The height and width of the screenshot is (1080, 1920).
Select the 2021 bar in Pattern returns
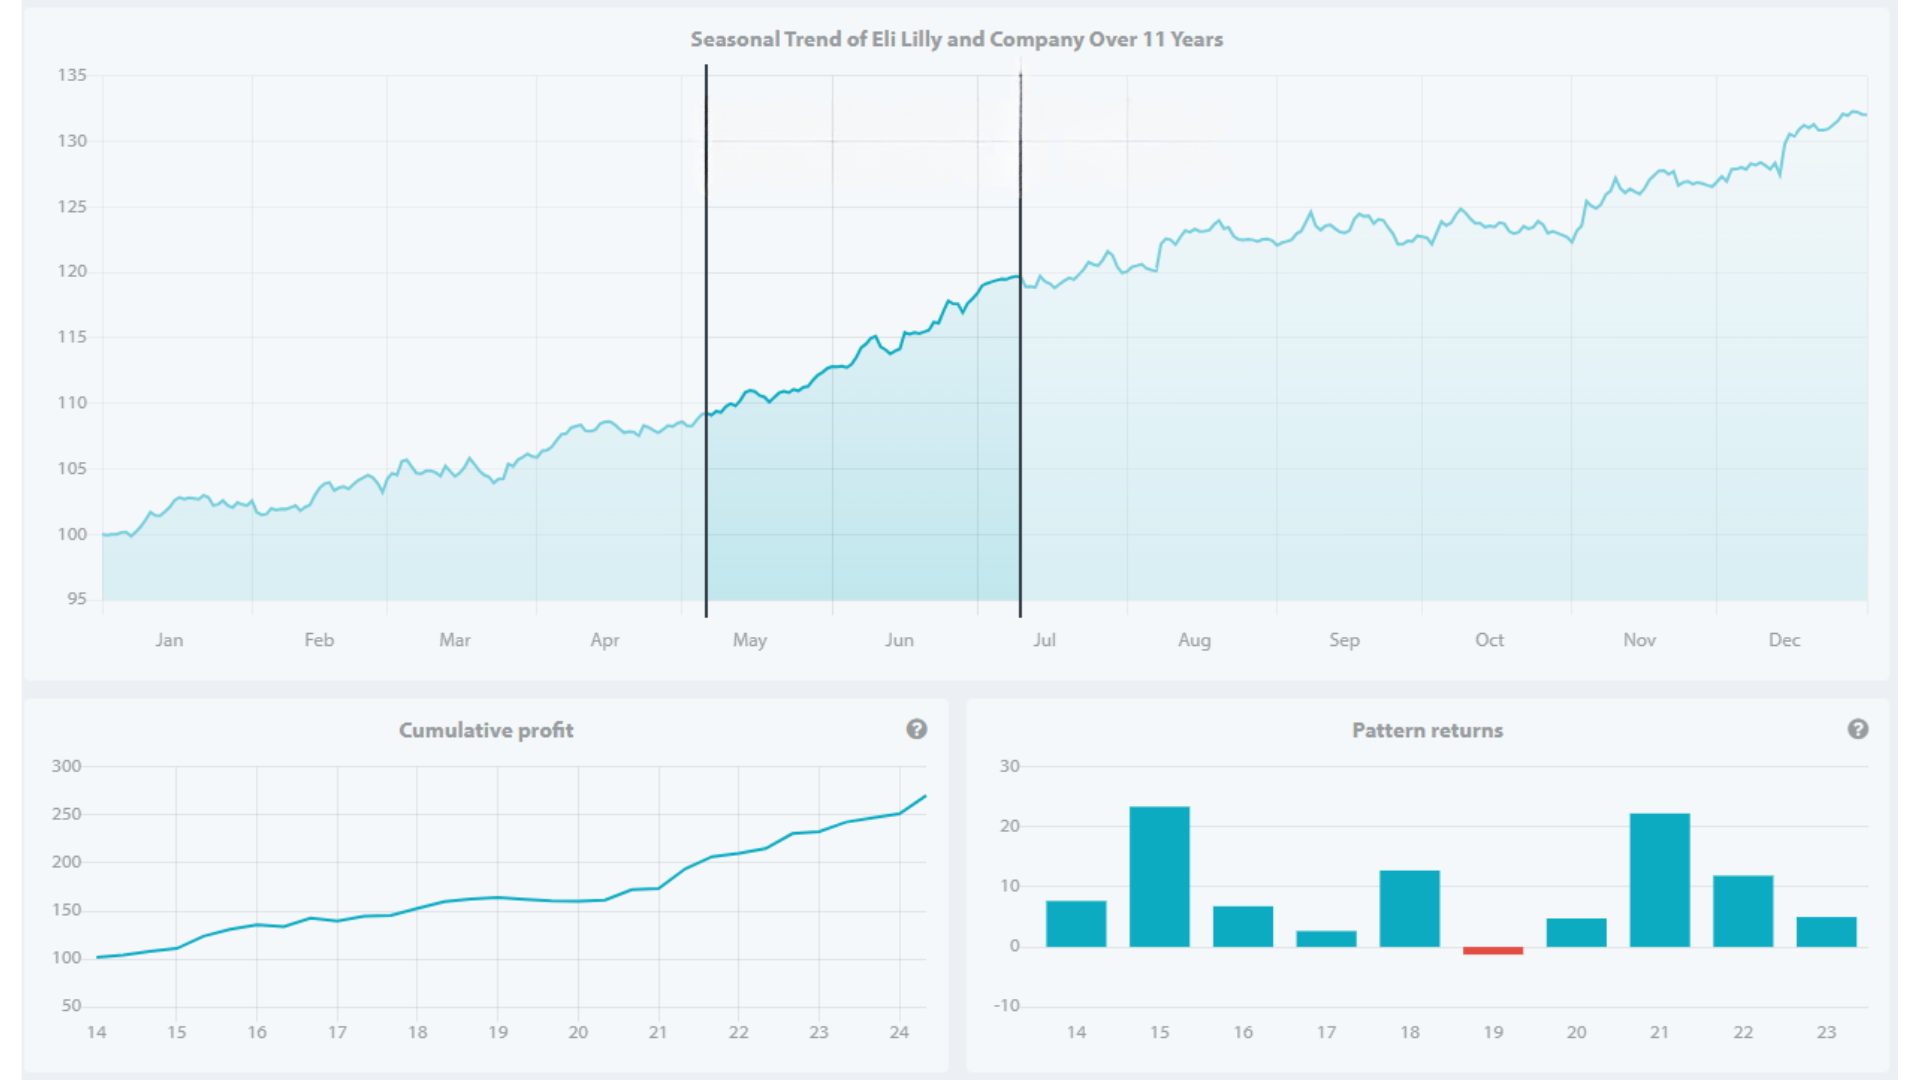click(1659, 880)
